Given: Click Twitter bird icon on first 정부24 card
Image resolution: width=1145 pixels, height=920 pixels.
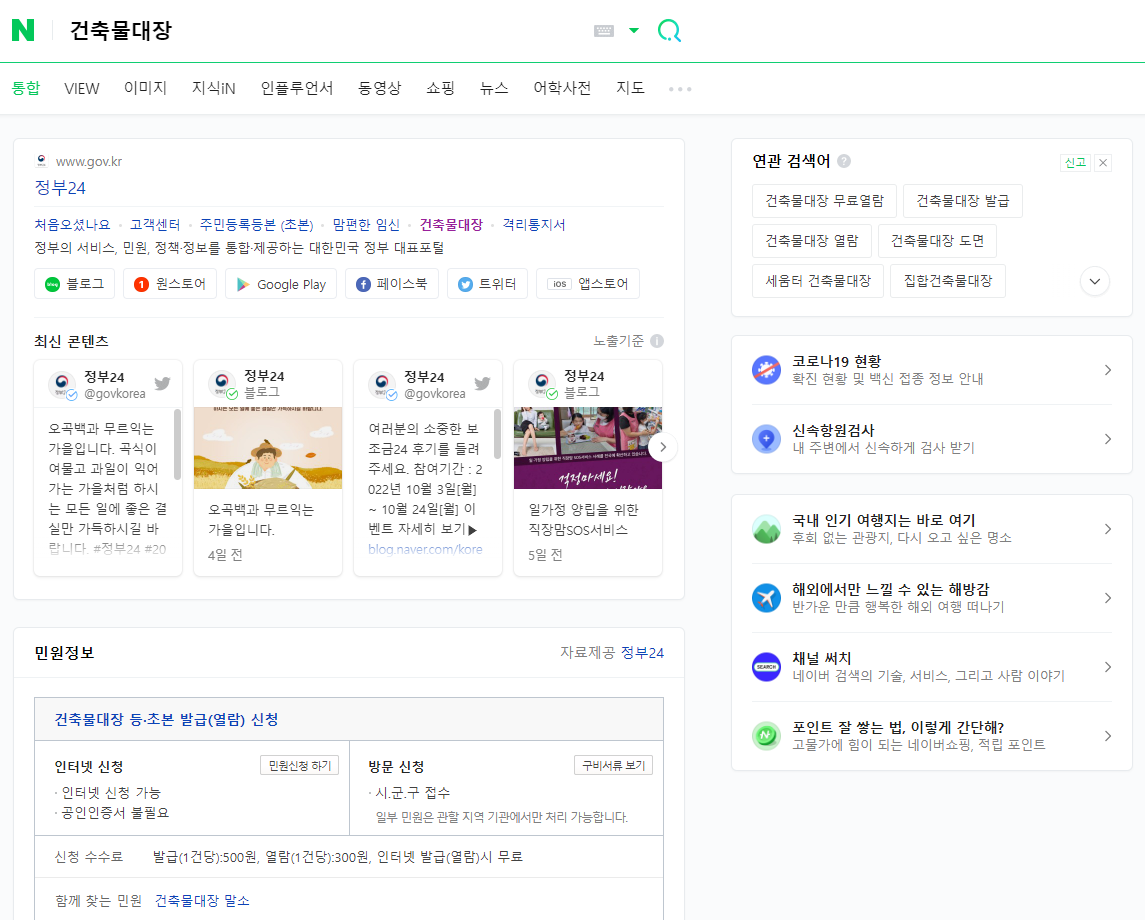Looking at the screenshot, I should [x=163, y=383].
